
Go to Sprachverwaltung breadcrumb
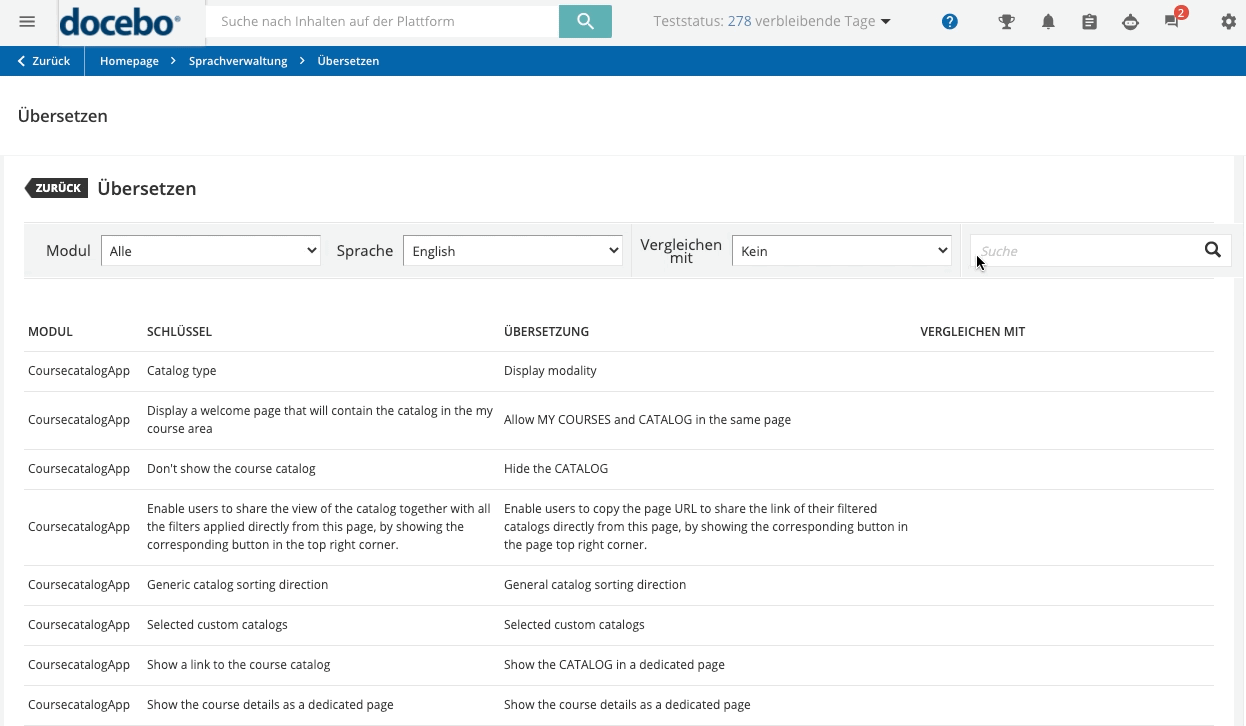[238, 61]
